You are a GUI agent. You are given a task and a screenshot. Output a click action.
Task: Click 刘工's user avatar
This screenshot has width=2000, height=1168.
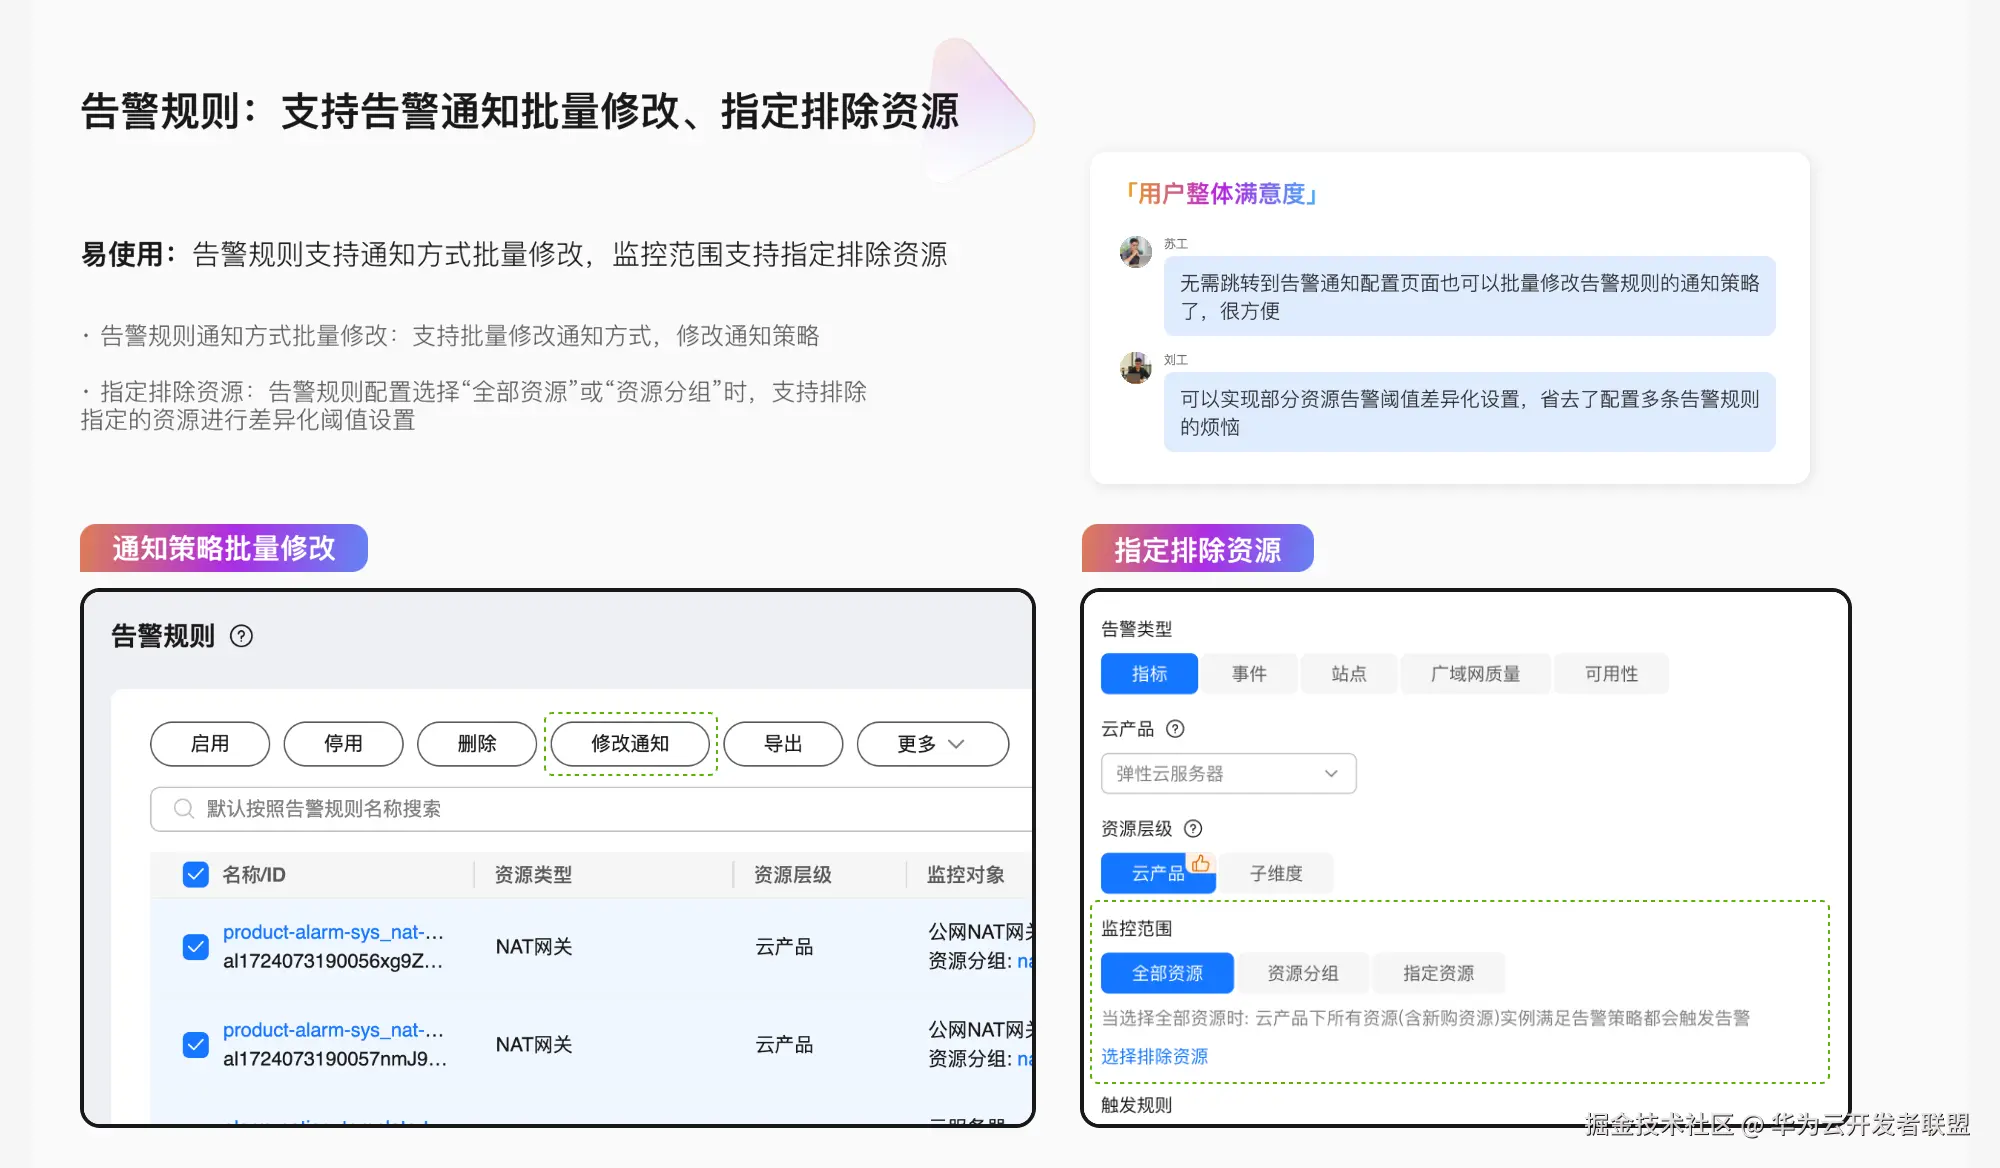pos(1135,368)
